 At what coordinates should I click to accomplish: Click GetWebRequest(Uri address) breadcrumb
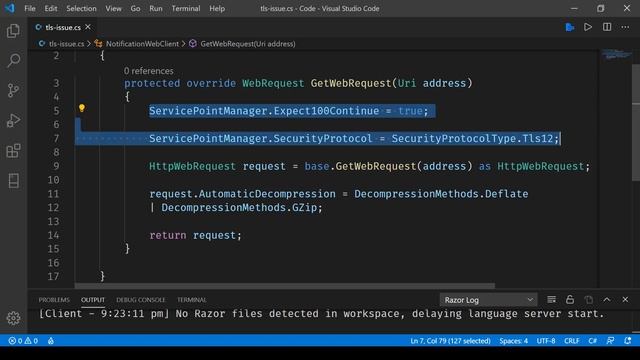248,44
